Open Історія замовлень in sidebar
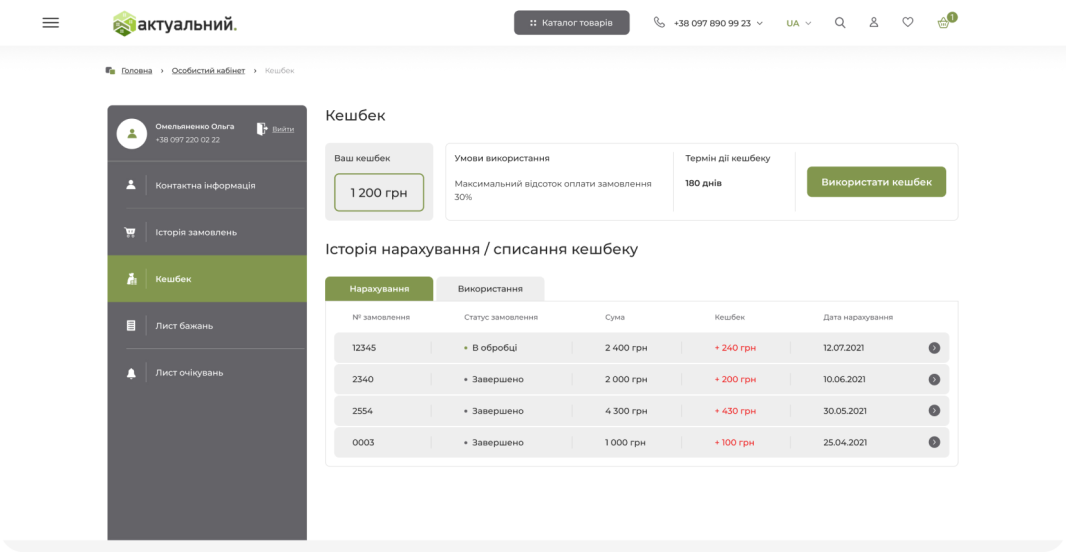 196,232
